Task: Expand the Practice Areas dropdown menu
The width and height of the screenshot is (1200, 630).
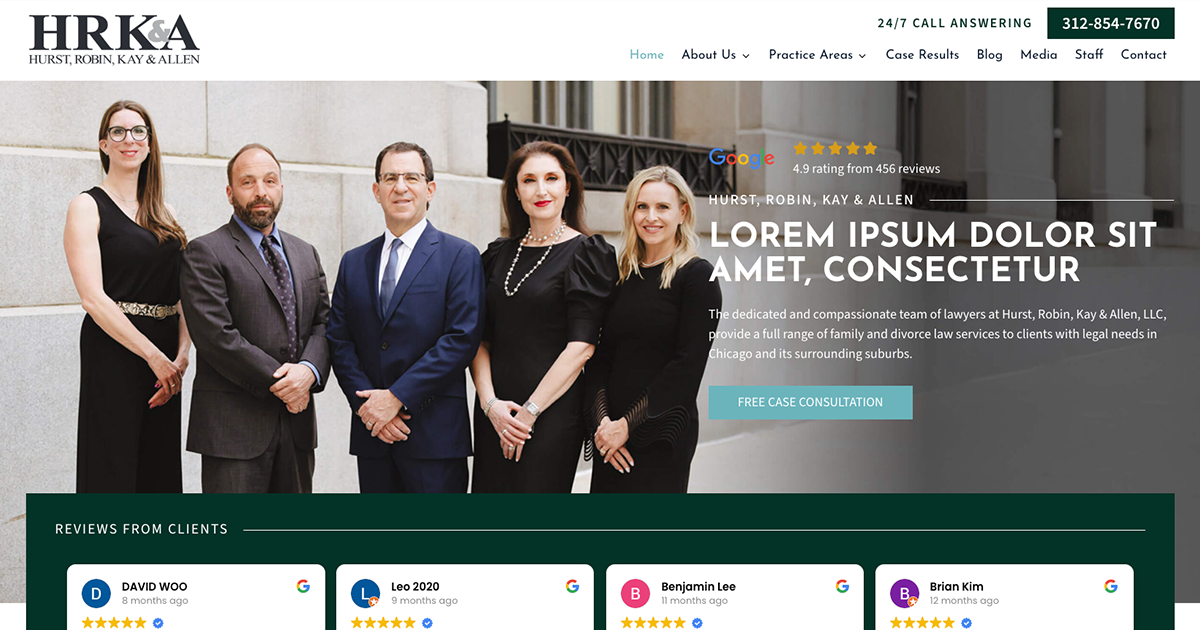Action: tap(818, 55)
